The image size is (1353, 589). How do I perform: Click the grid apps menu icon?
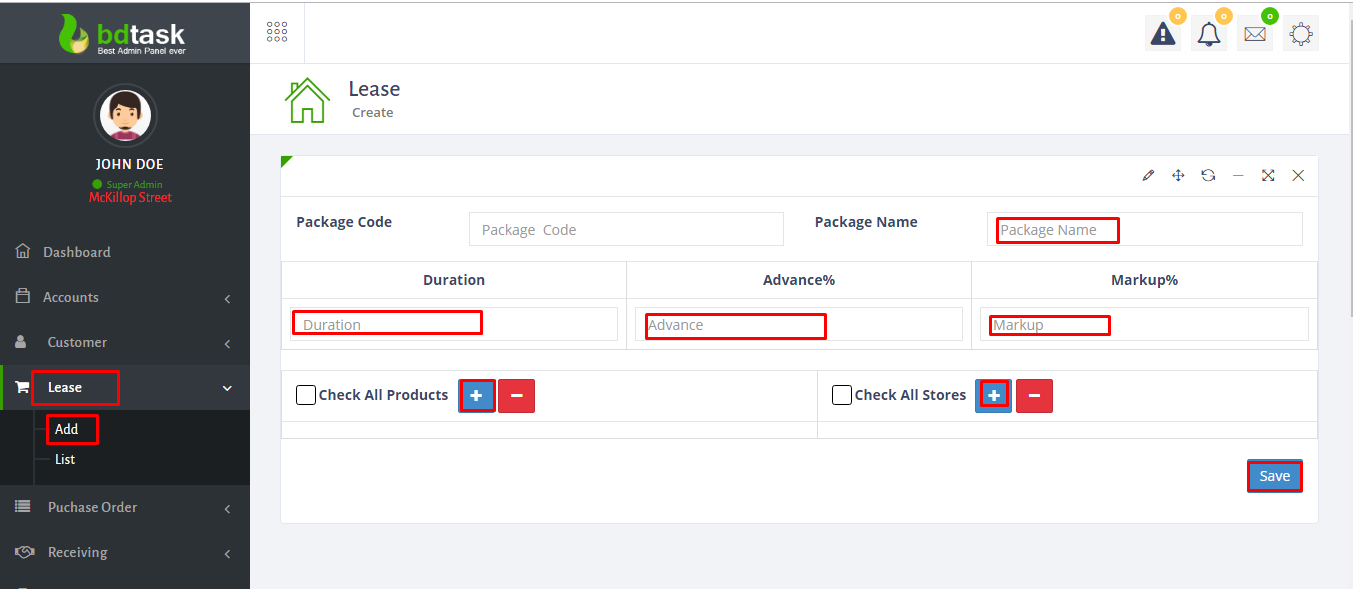(277, 32)
